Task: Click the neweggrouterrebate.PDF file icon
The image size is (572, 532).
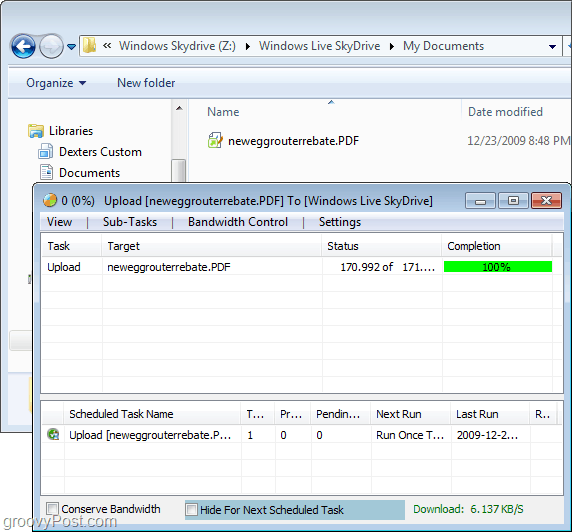Action: coord(215,140)
